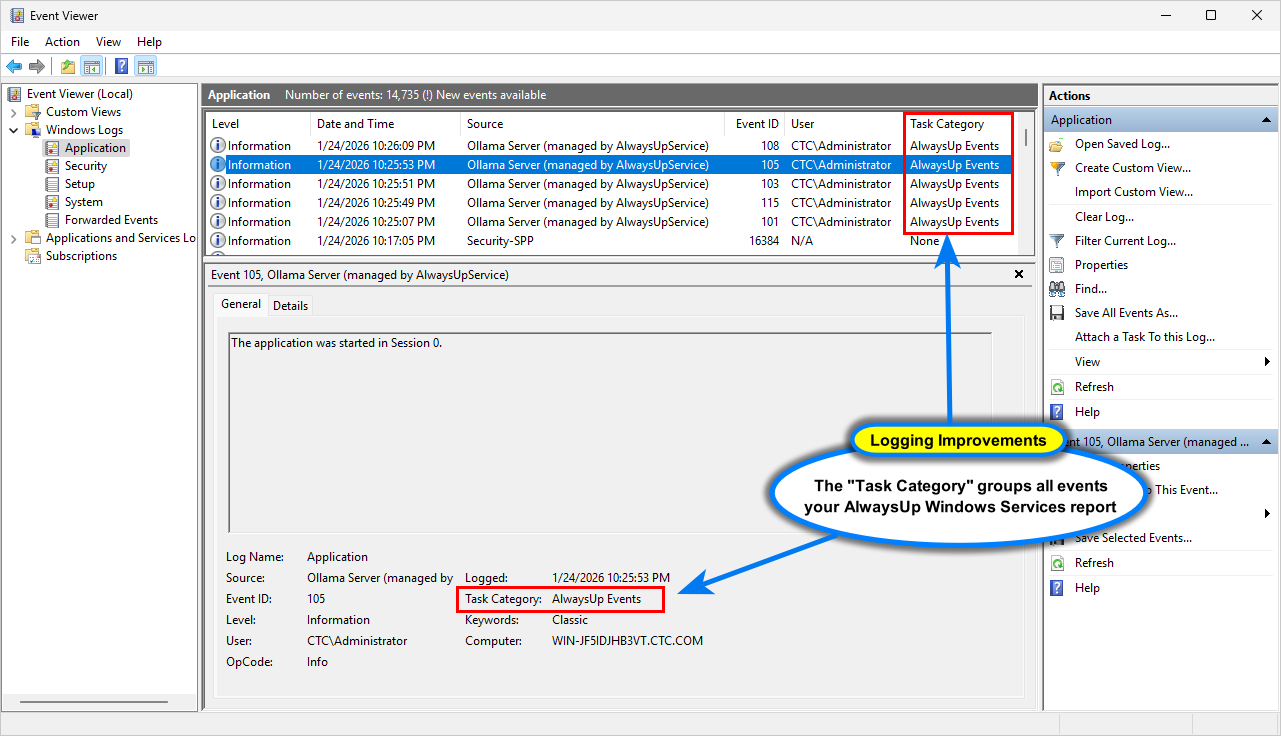The height and width of the screenshot is (736, 1281).
Task: Click the Show/Hide Console Tree toolbar icon
Action: tap(91, 66)
